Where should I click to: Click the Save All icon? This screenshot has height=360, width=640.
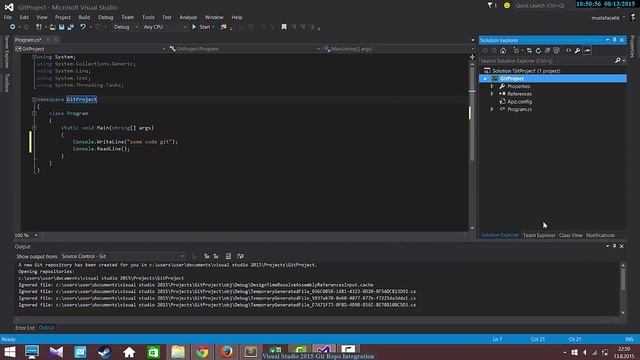click(x=71, y=27)
